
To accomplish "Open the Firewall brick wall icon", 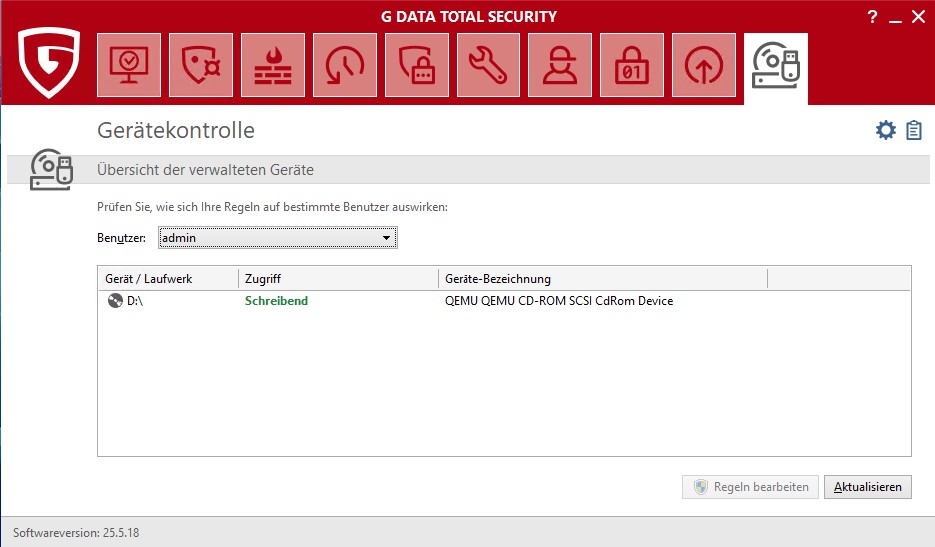I will (273, 65).
